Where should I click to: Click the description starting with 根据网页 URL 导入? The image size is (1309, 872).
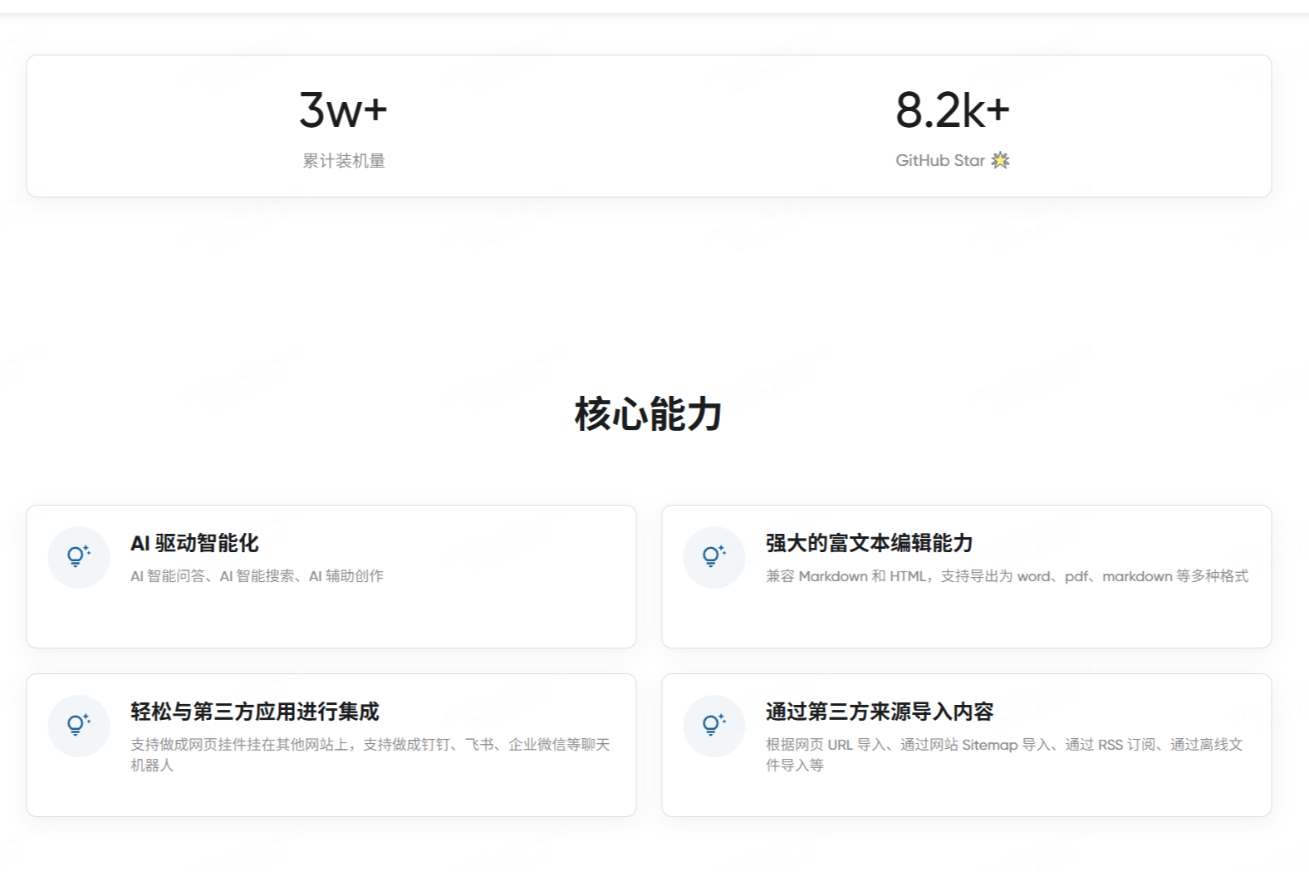(x=1004, y=755)
